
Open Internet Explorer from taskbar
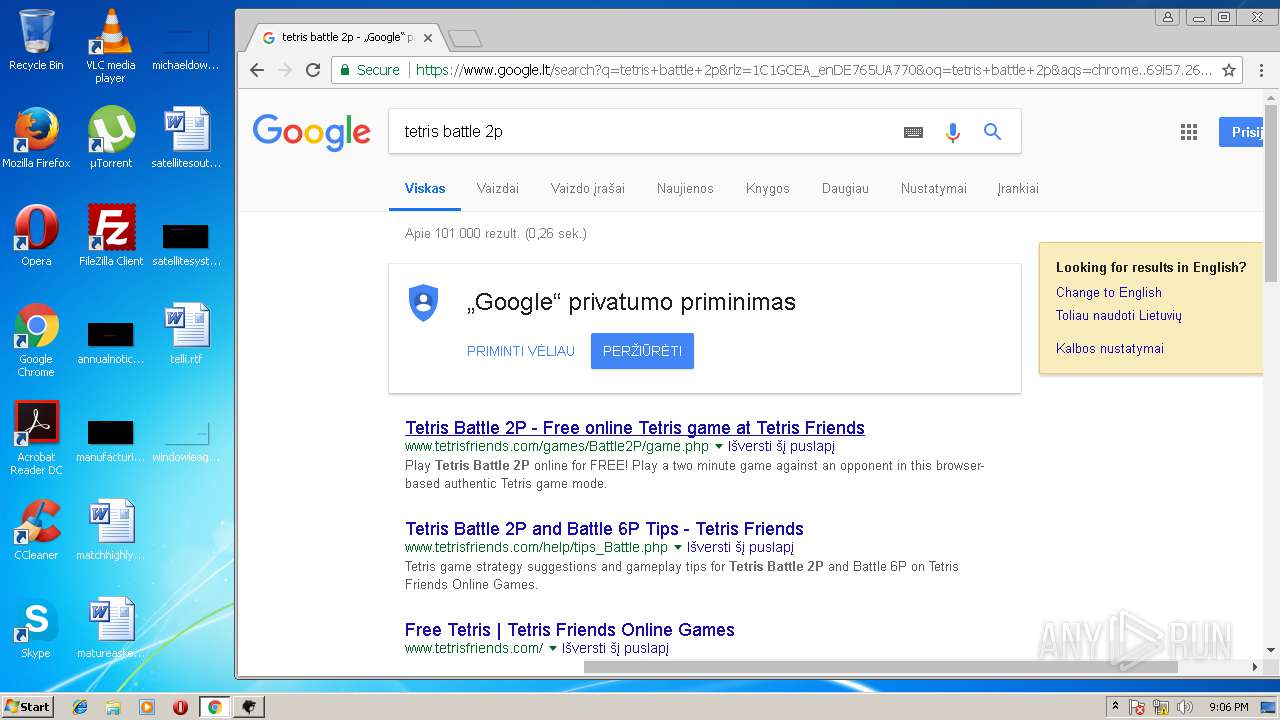[80, 707]
